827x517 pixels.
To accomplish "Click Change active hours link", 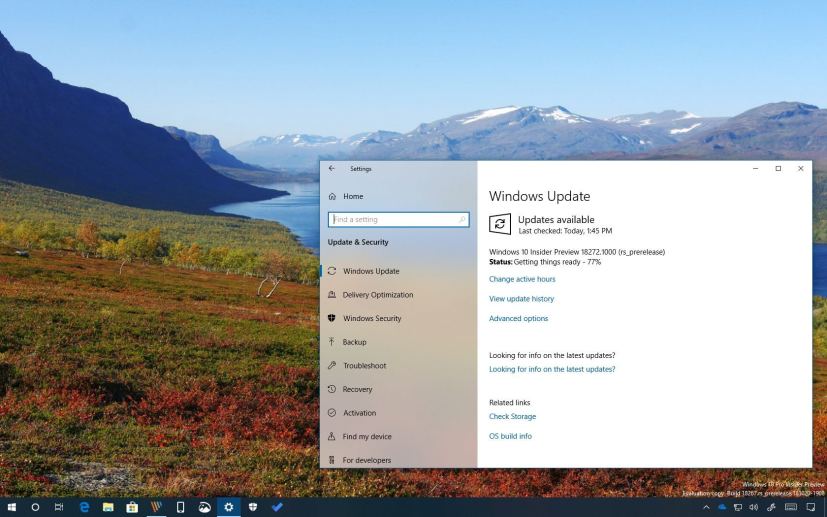I will point(522,279).
